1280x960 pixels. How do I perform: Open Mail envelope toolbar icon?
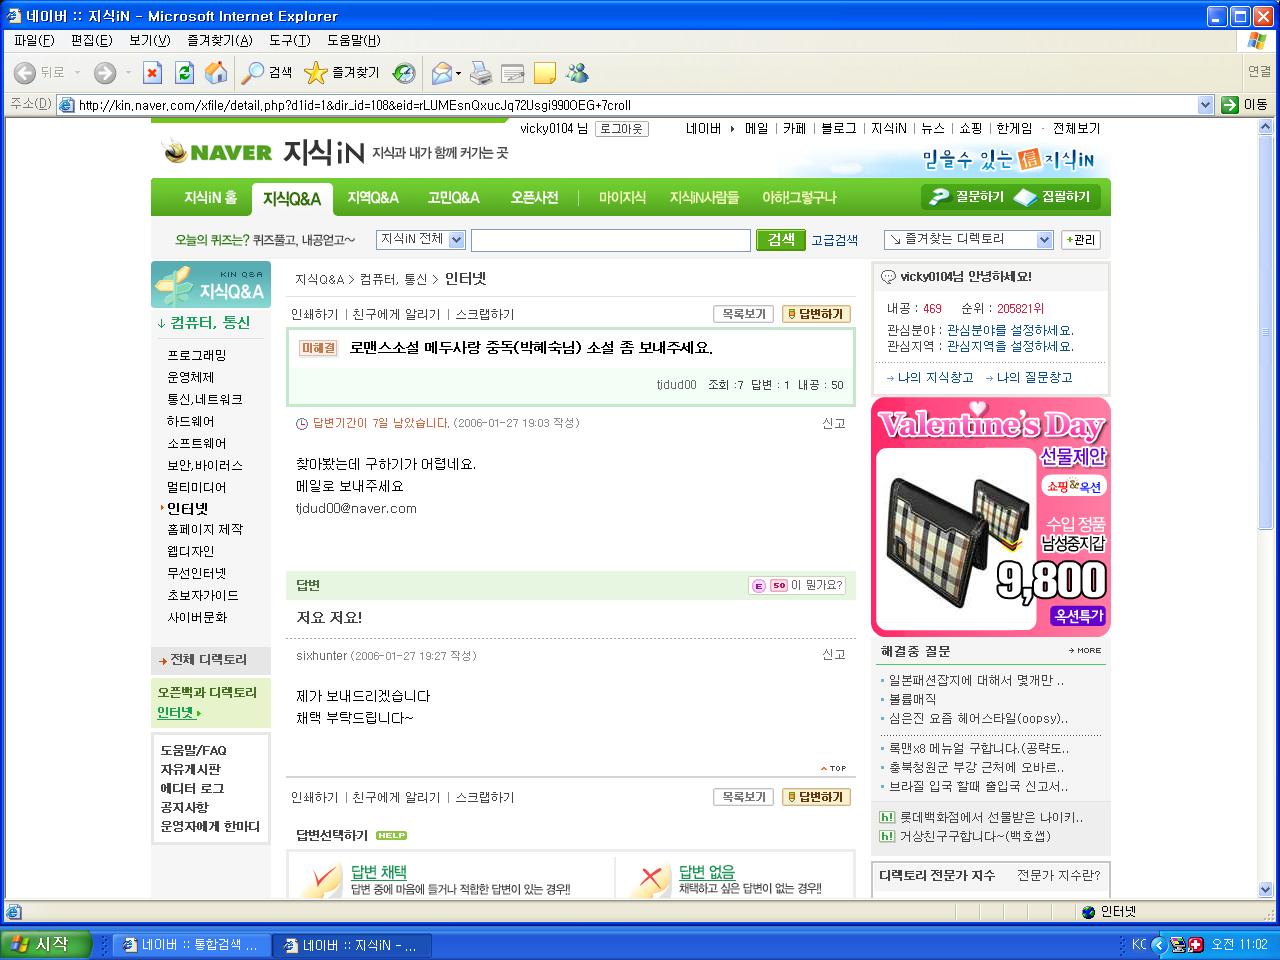click(x=441, y=73)
